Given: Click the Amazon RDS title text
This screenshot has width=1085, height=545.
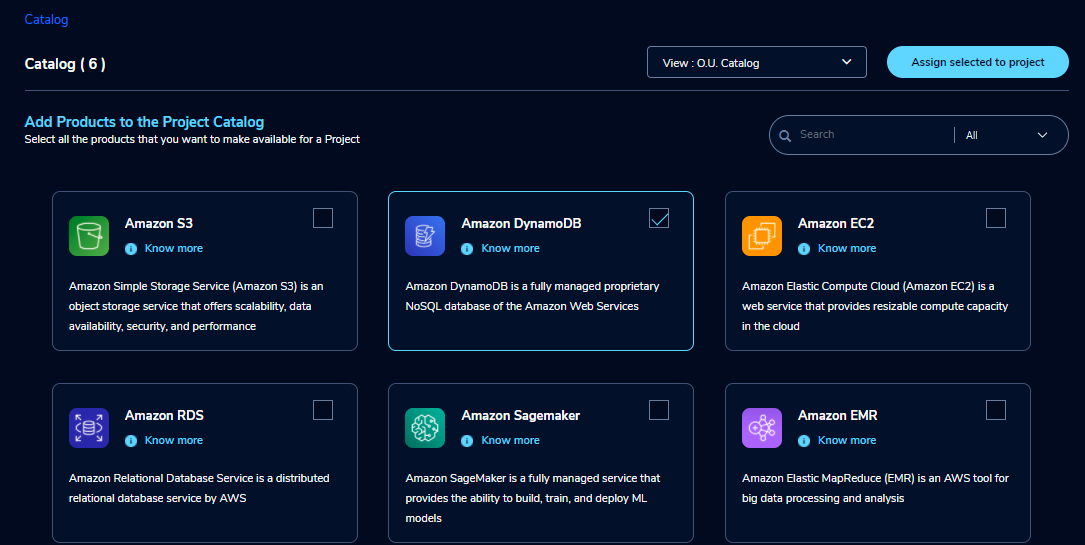Looking at the screenshot, I should point(165,416).
